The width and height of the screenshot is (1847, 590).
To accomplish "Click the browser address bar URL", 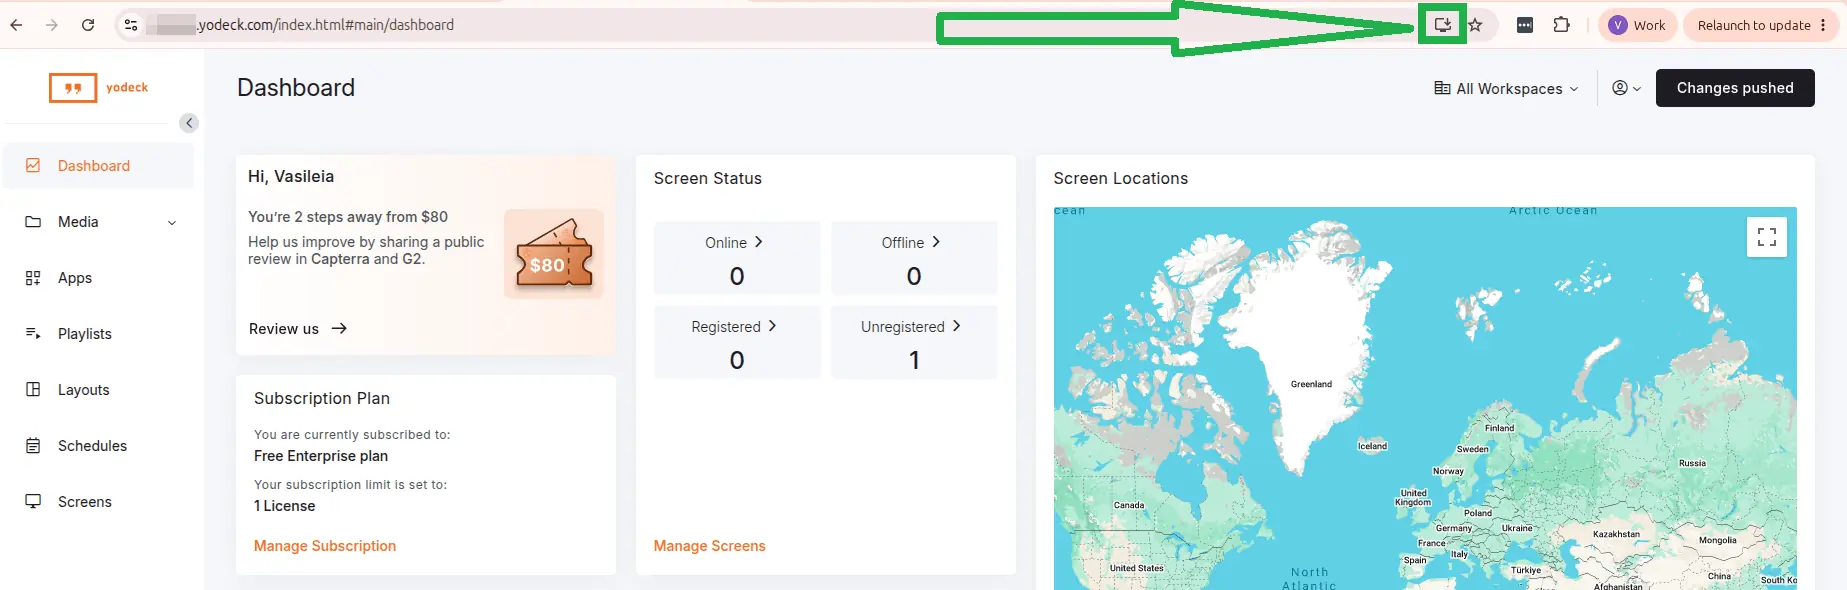I will [325, 25].
